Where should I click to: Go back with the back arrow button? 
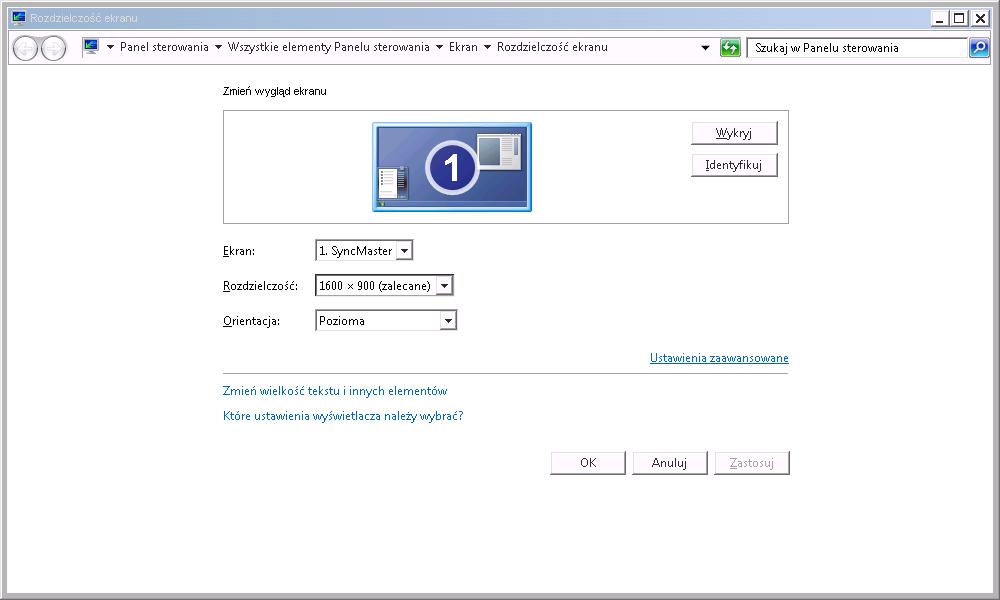pos(26,48)
